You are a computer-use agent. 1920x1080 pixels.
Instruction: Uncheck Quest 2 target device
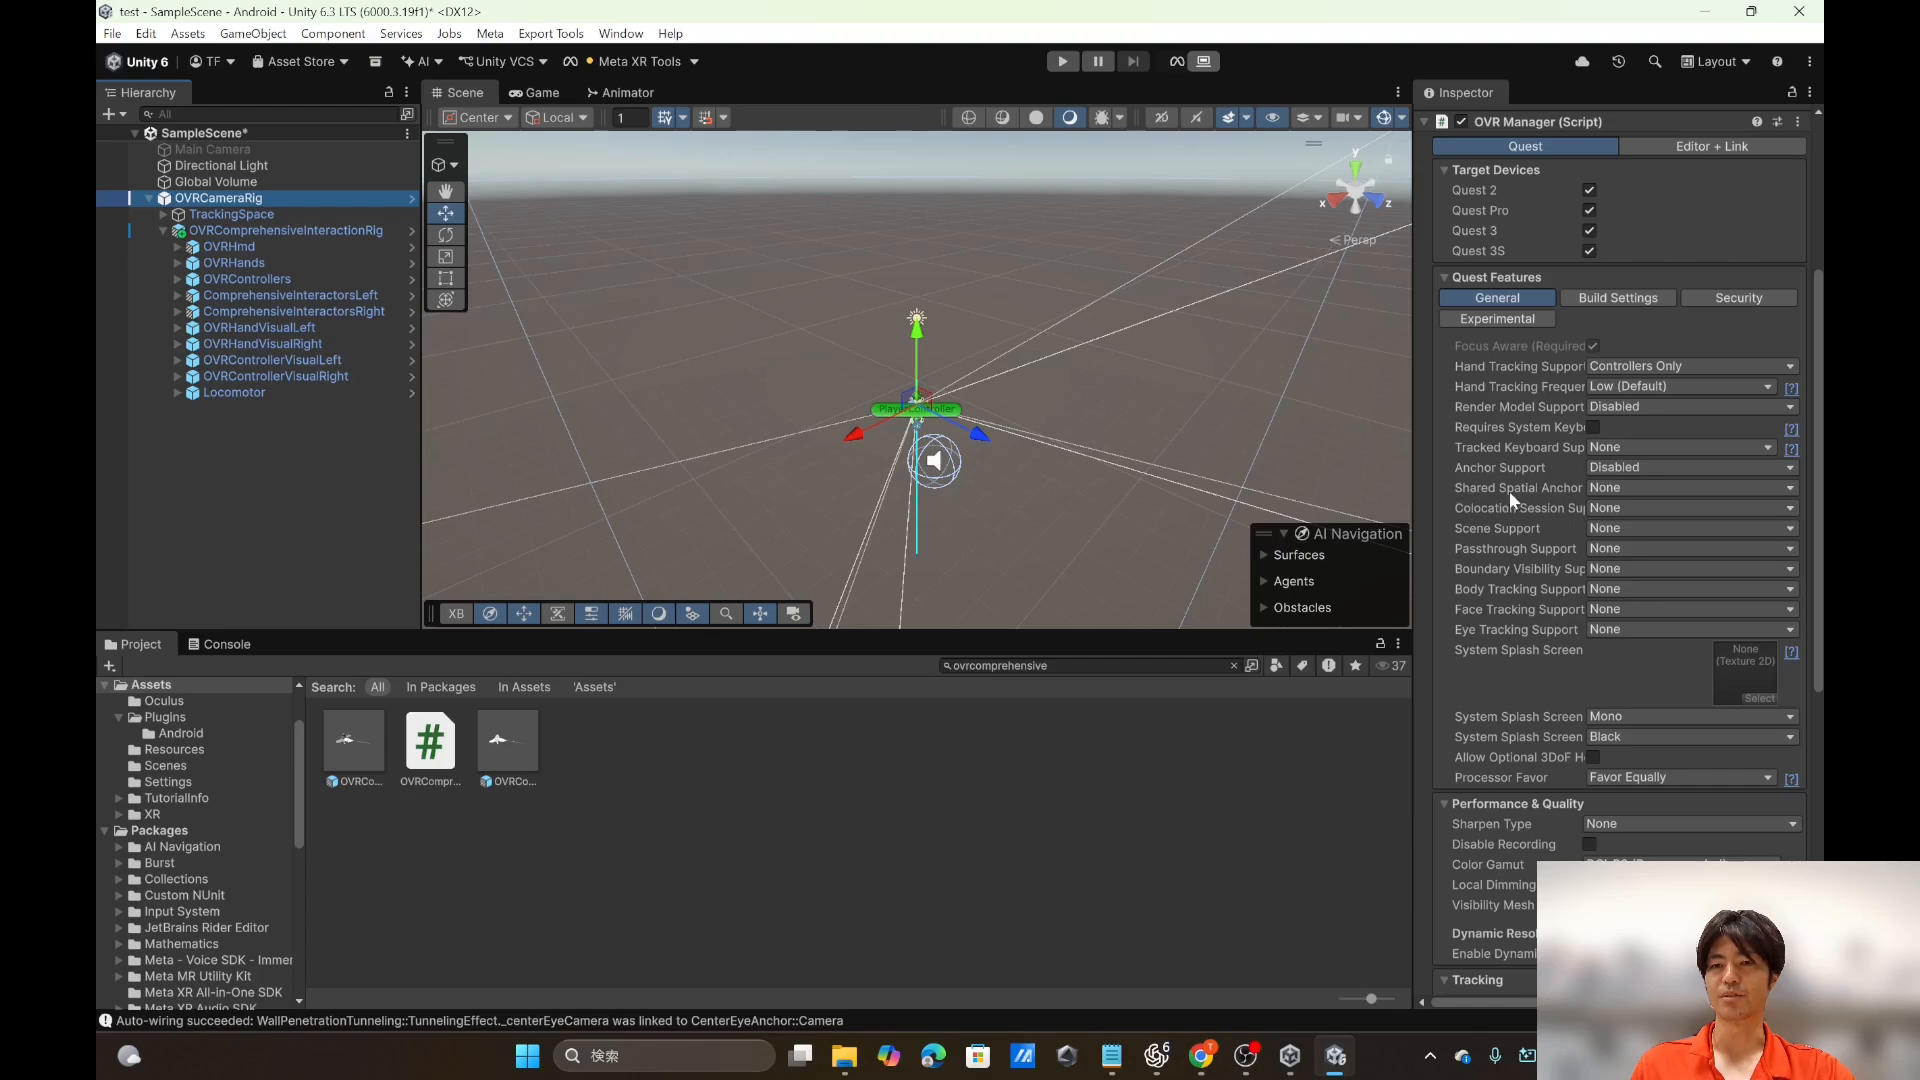(x=1589, y=190)
